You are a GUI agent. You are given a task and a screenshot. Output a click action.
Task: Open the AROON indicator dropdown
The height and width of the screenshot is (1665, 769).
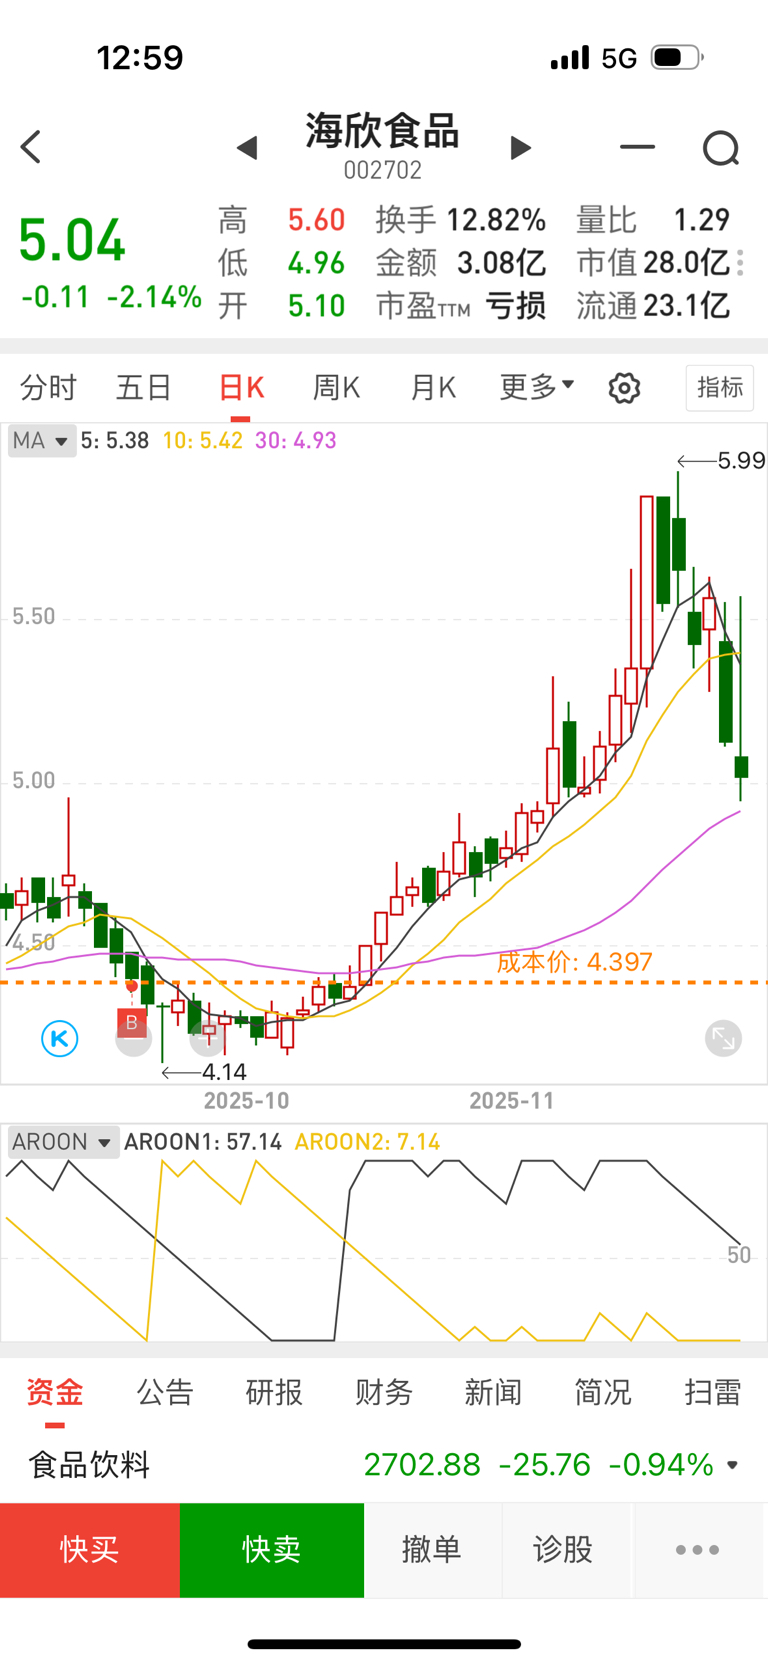pos(63,1142)
